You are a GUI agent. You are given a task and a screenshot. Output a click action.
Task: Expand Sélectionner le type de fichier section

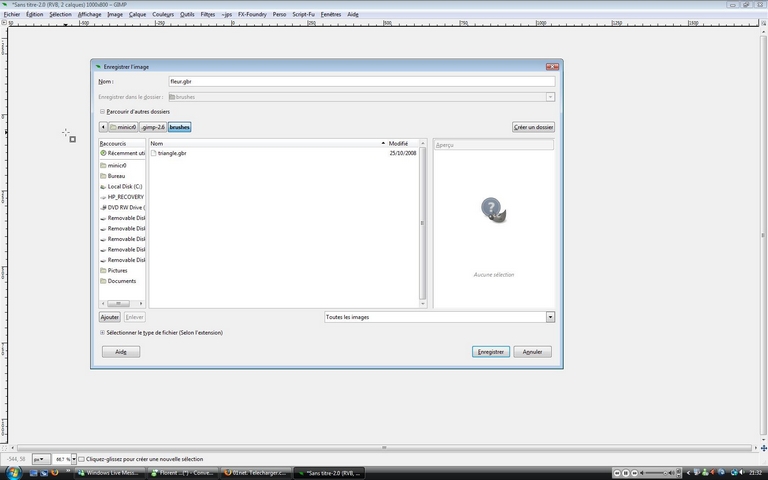tap(102, 333)
